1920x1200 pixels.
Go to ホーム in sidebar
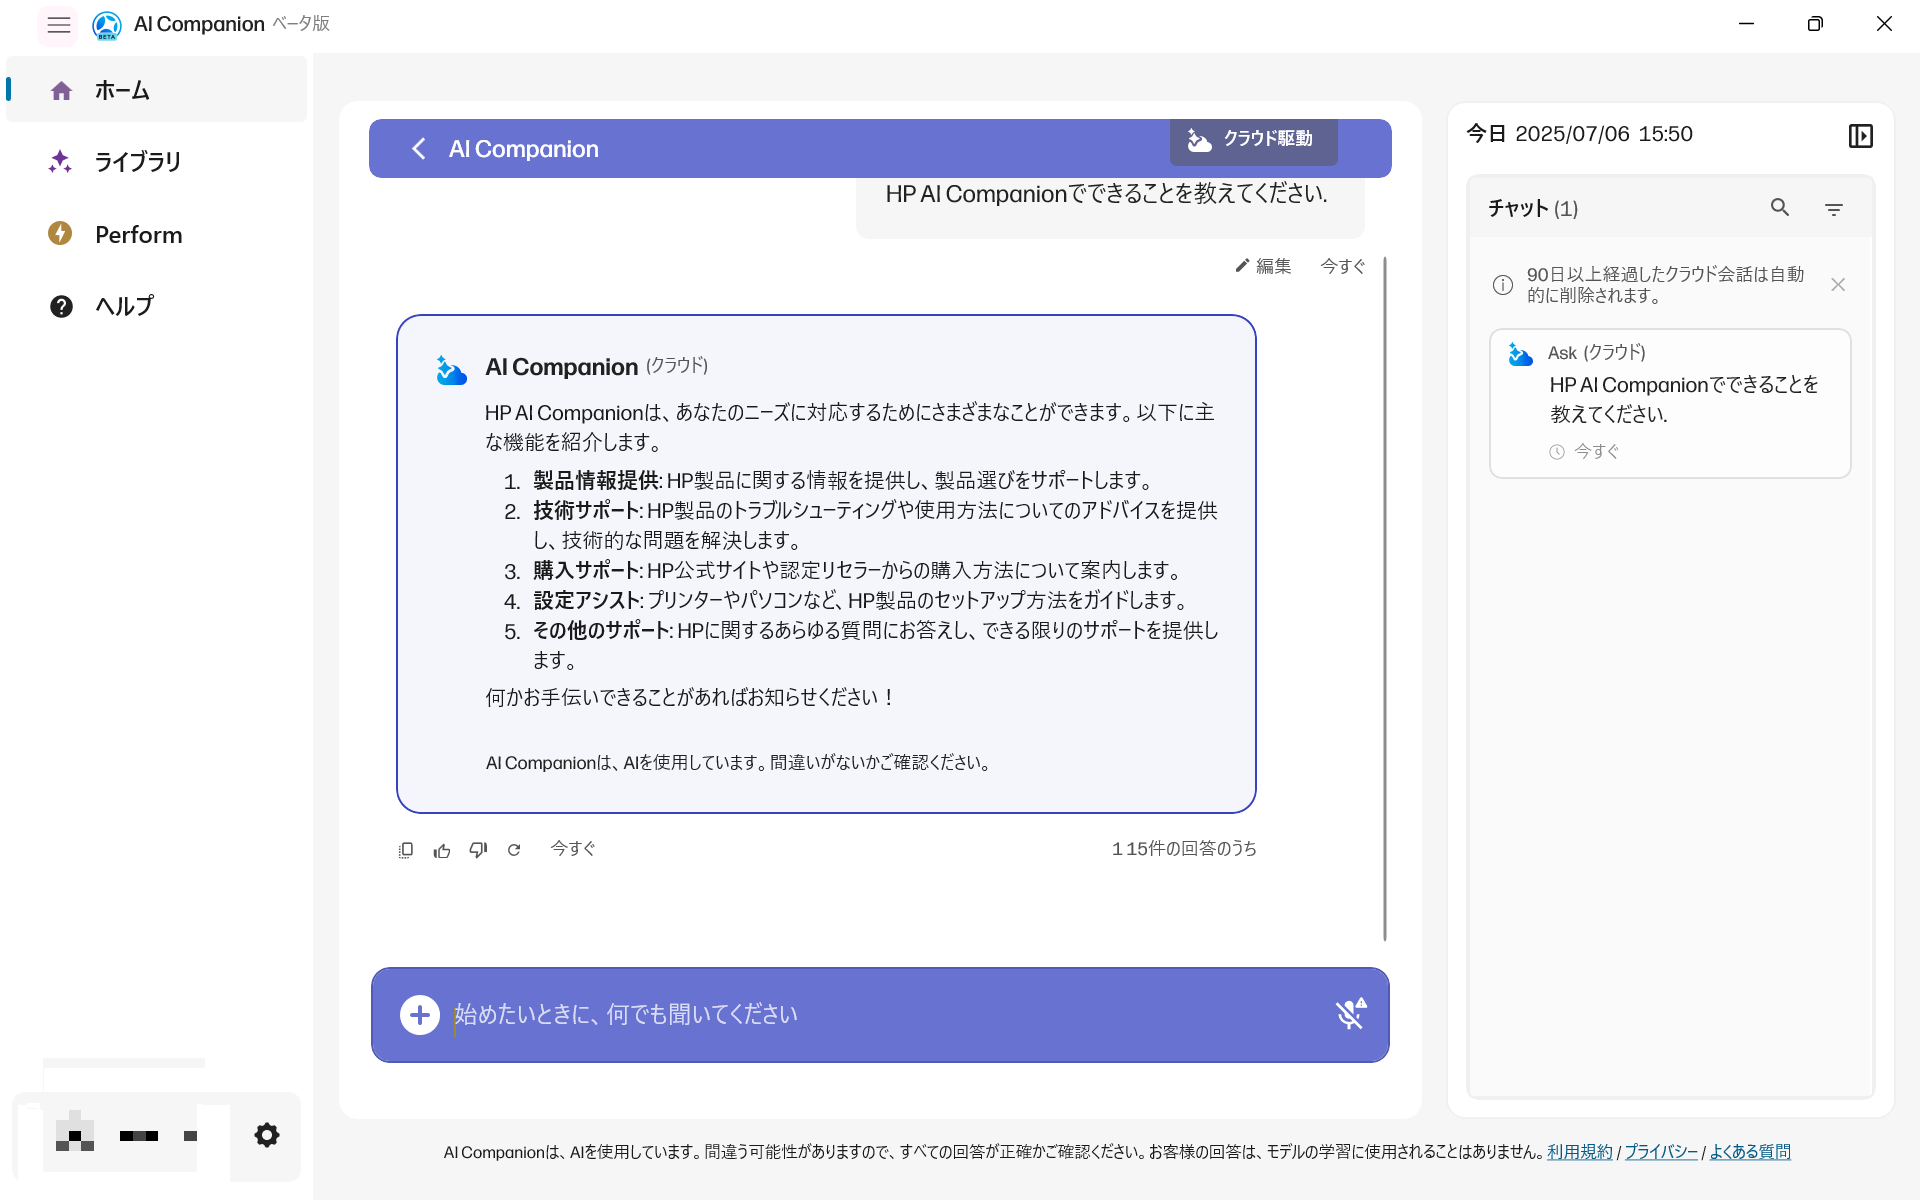point(157,90)
